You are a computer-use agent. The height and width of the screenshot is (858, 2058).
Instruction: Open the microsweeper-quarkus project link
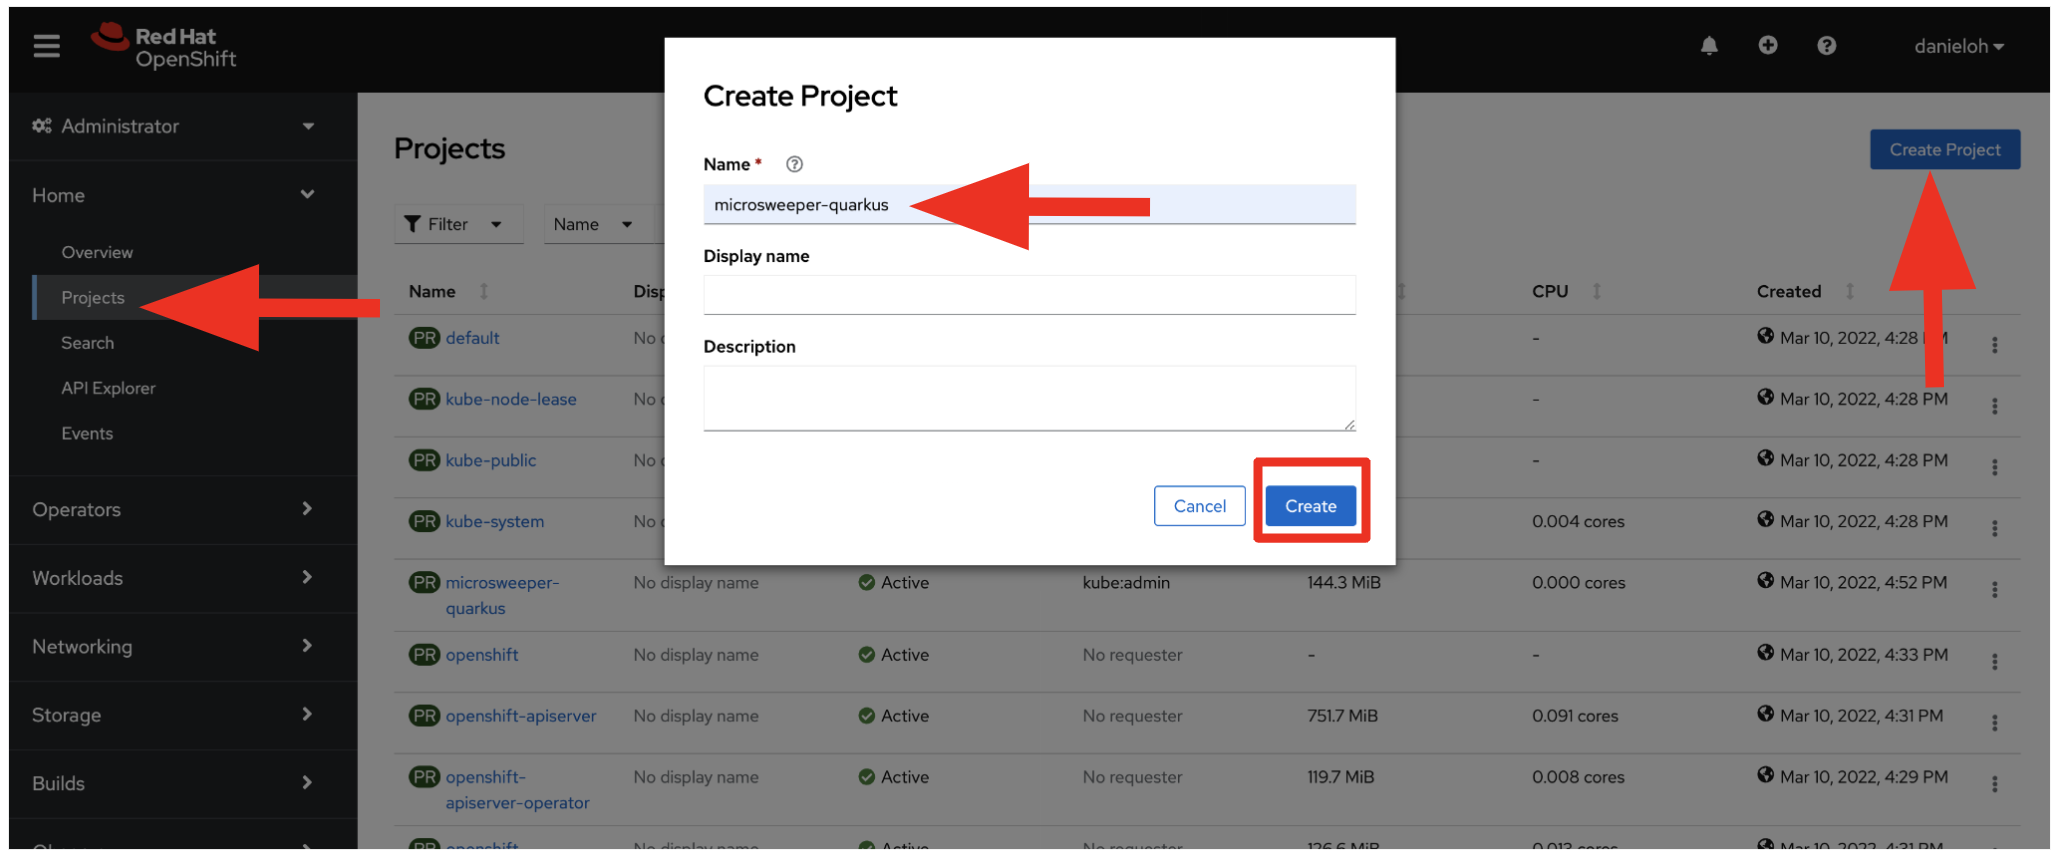tap(502, 595)
